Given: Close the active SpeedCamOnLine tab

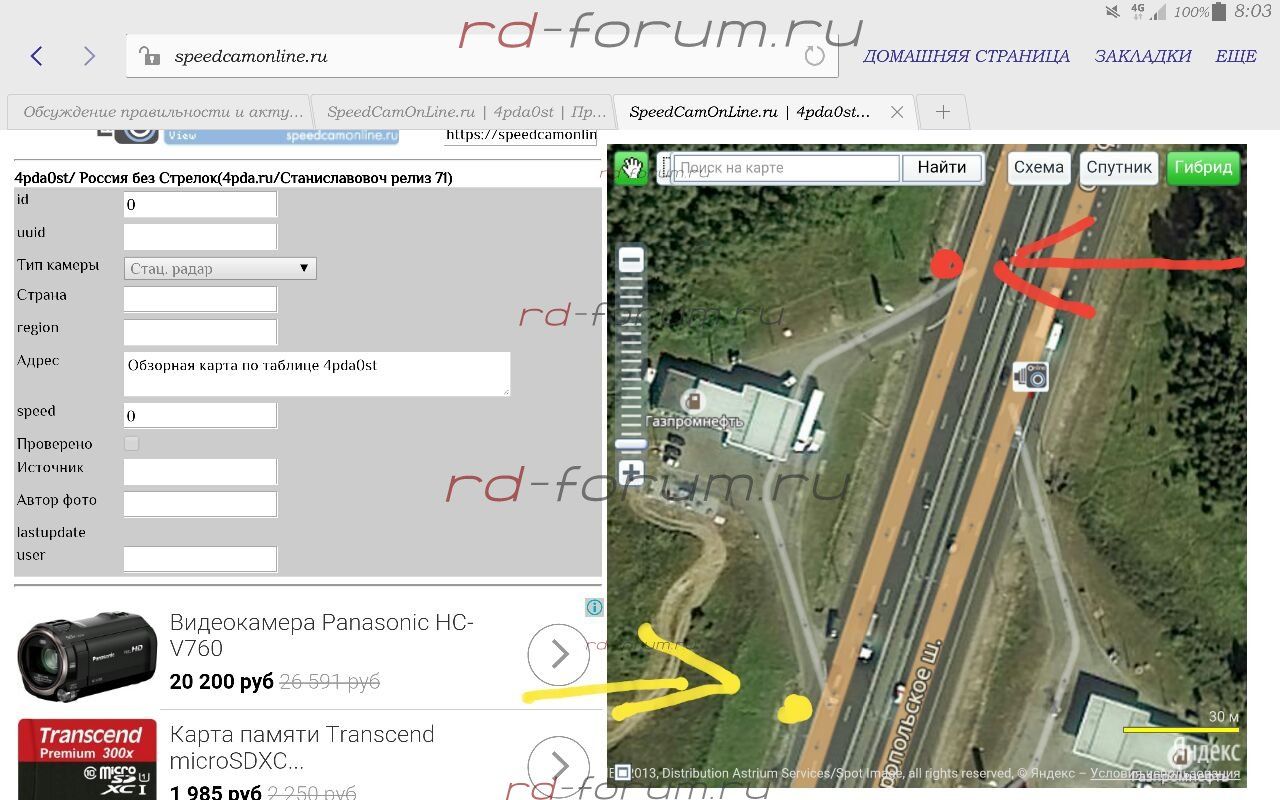Looking at the screenshot, I should click(x=897, y=112).
